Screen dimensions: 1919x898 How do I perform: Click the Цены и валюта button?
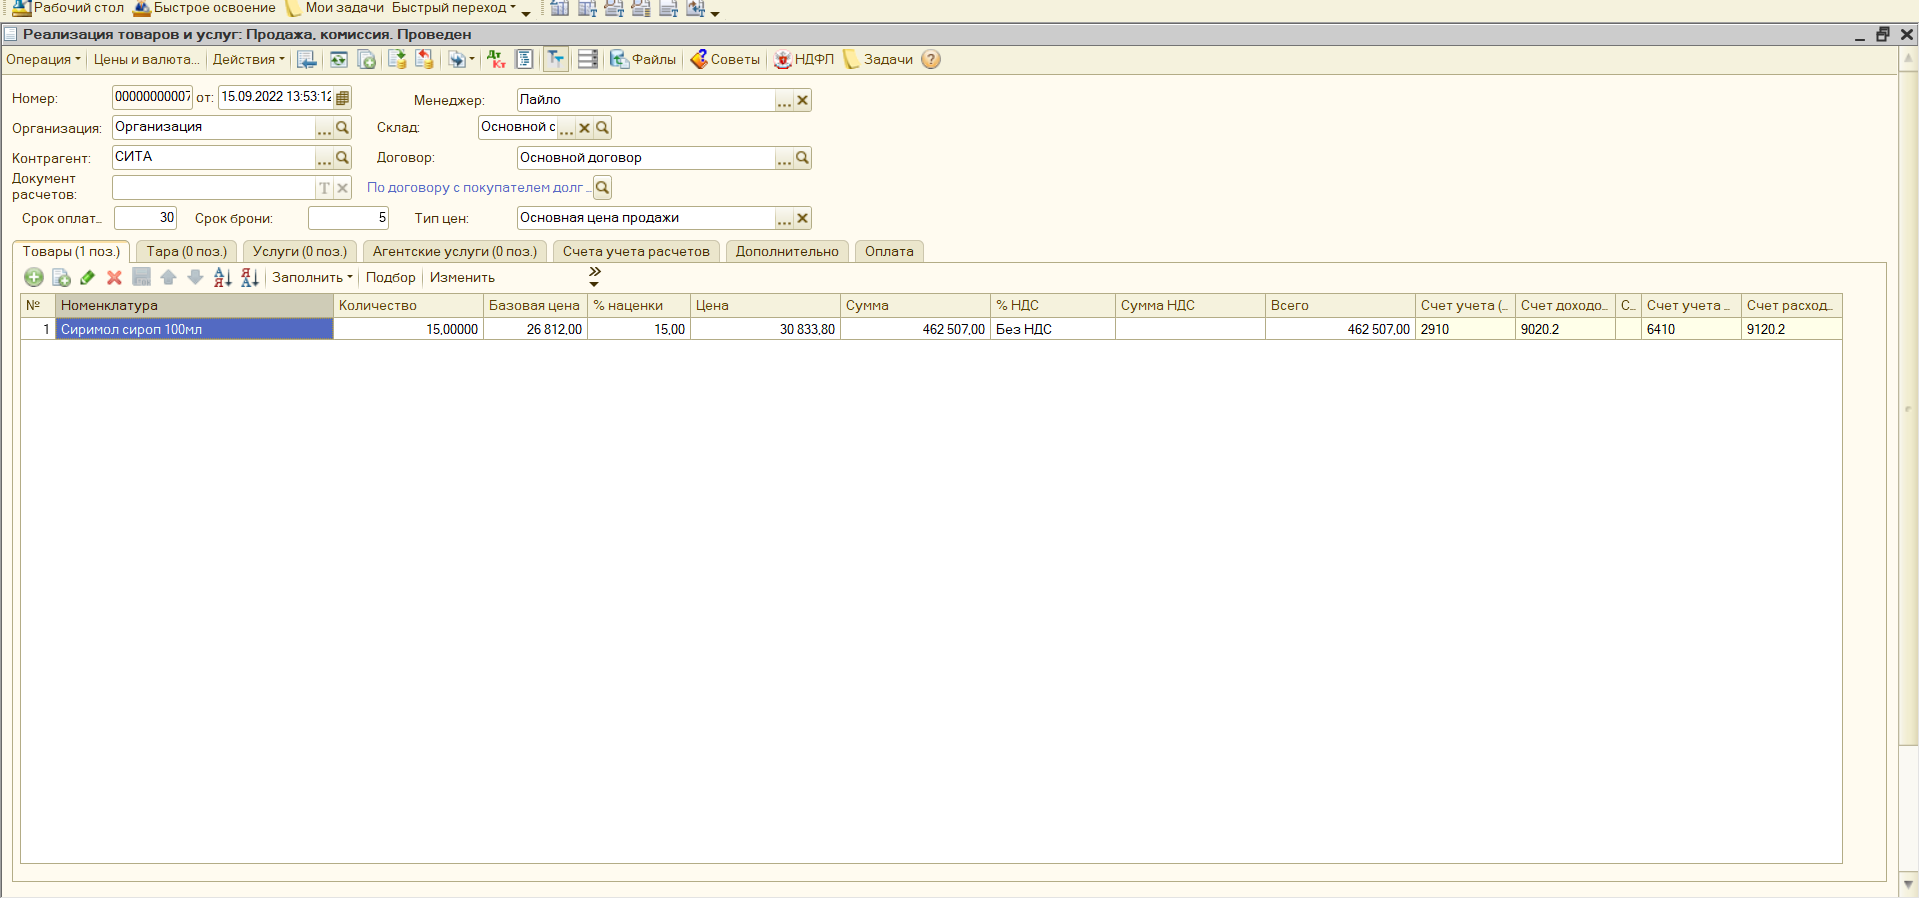pos(146,60)
